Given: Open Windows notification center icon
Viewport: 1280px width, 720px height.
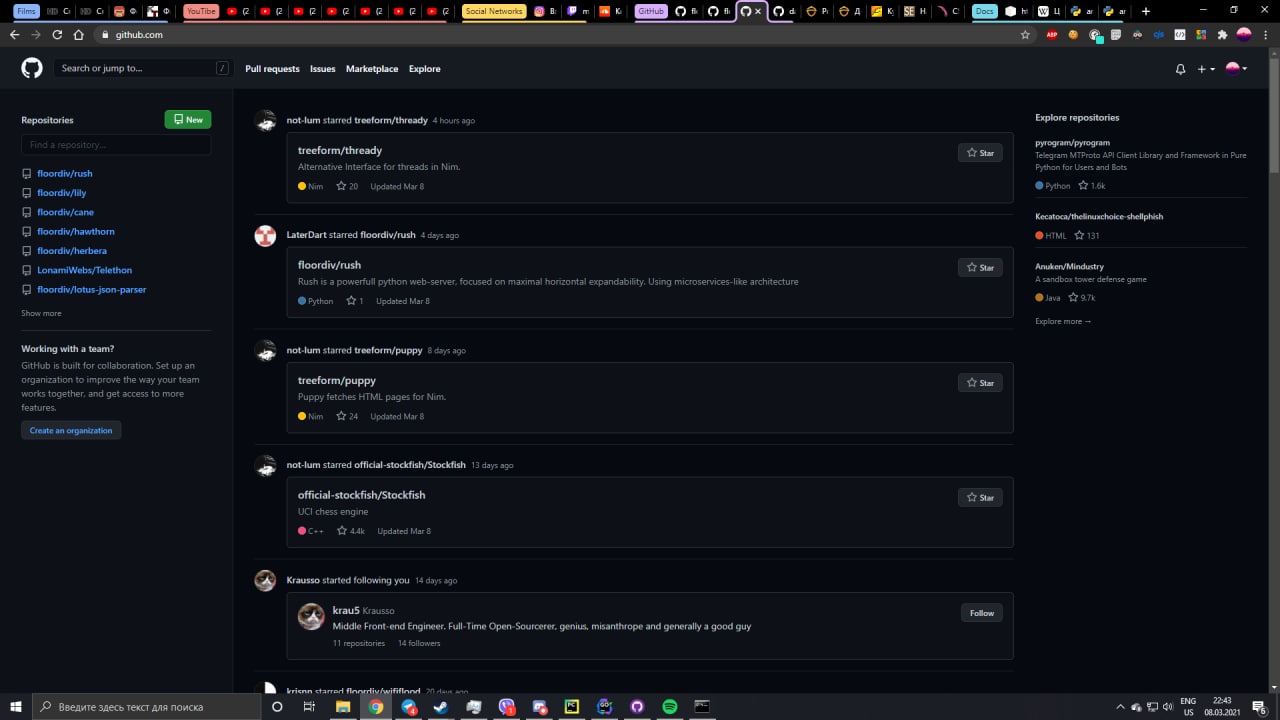Looking at the screenshot, I should 1259,707.
